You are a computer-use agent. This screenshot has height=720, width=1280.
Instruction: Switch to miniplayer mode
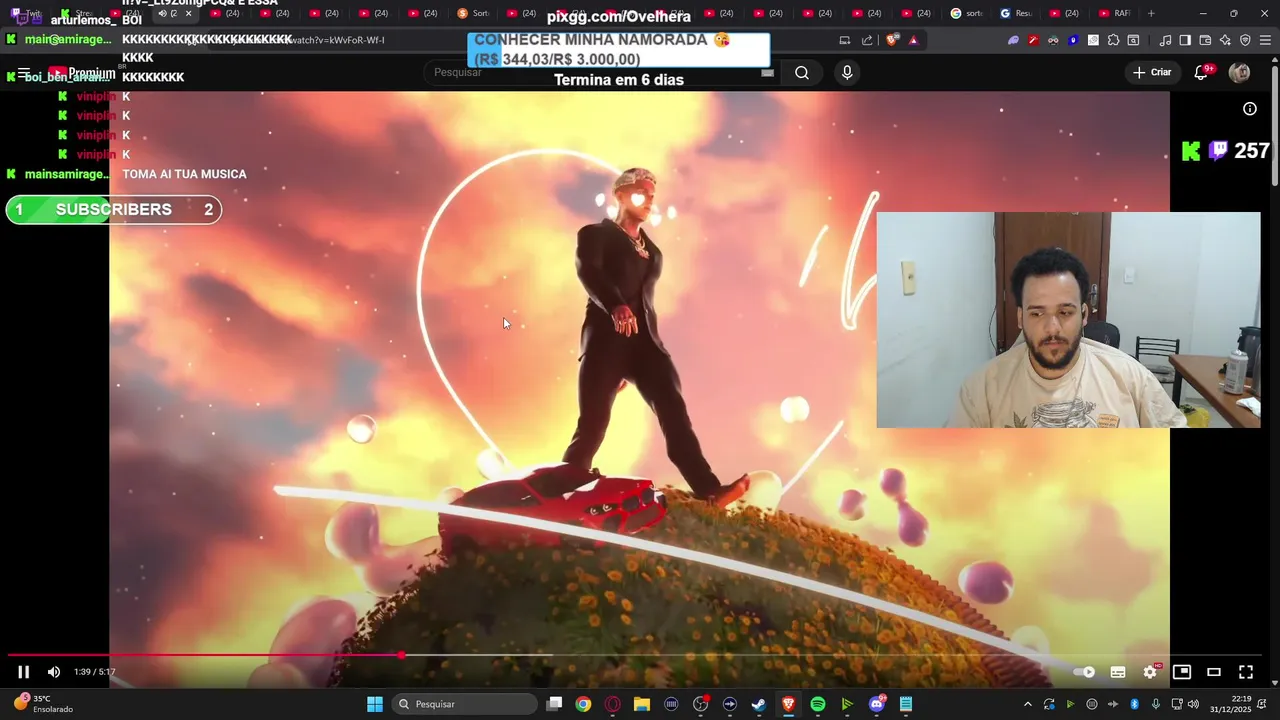point(1182,672)
